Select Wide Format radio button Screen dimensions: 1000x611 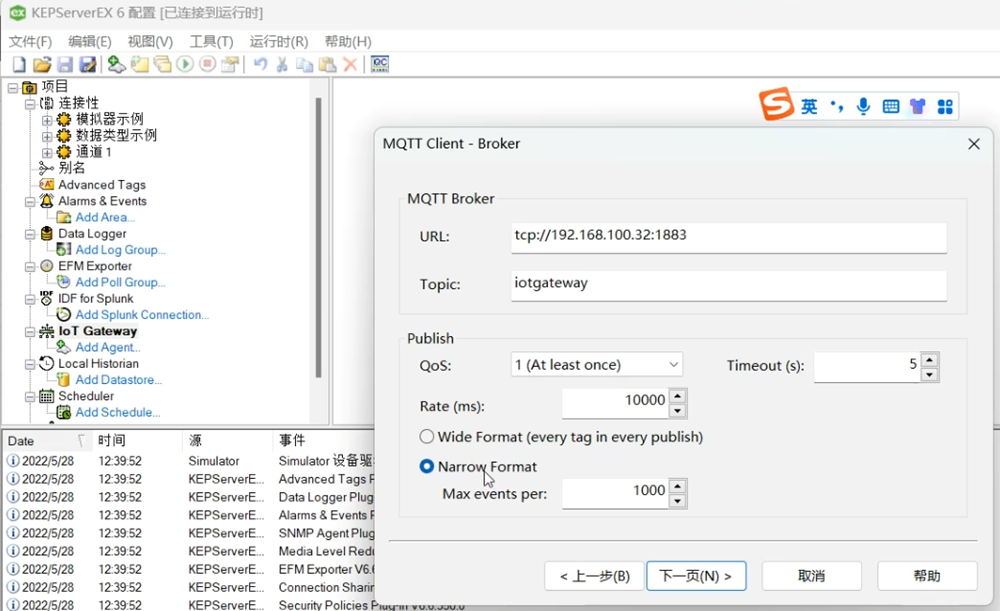pos(427,436)
